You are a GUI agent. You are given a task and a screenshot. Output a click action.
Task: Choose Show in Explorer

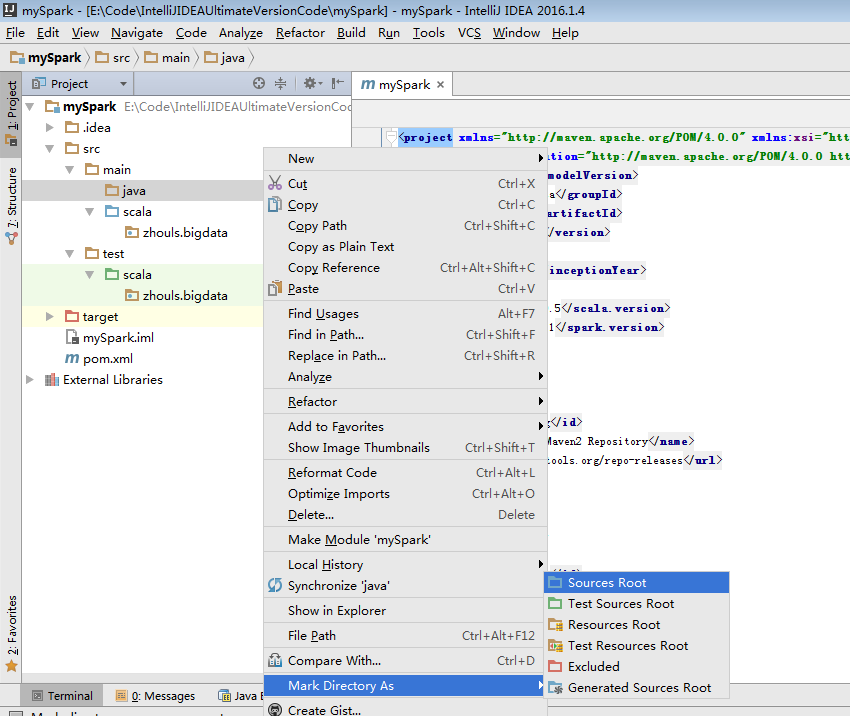[x=405, y=610]
